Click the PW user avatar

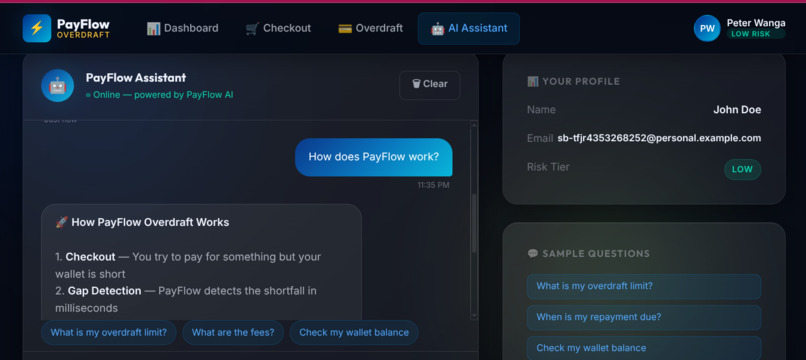707,28
